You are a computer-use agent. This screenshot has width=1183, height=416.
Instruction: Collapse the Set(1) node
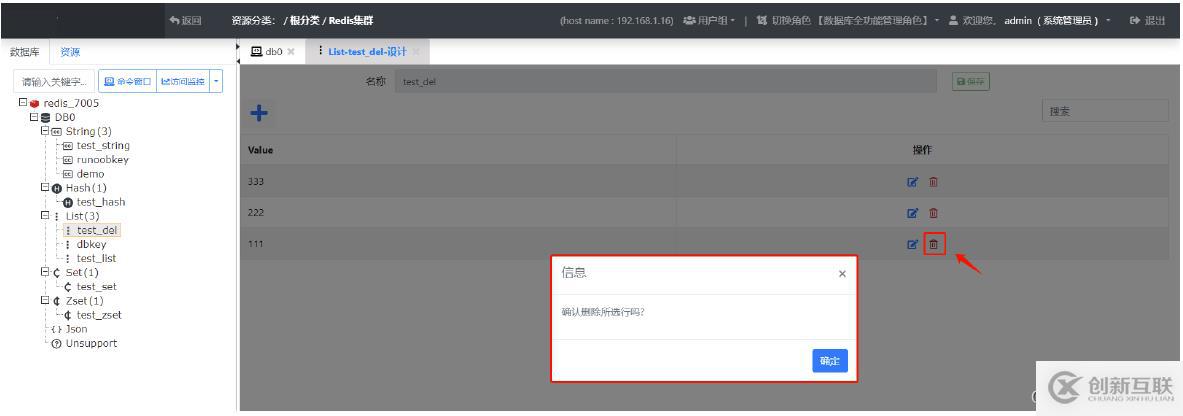[x=45, y=273]
